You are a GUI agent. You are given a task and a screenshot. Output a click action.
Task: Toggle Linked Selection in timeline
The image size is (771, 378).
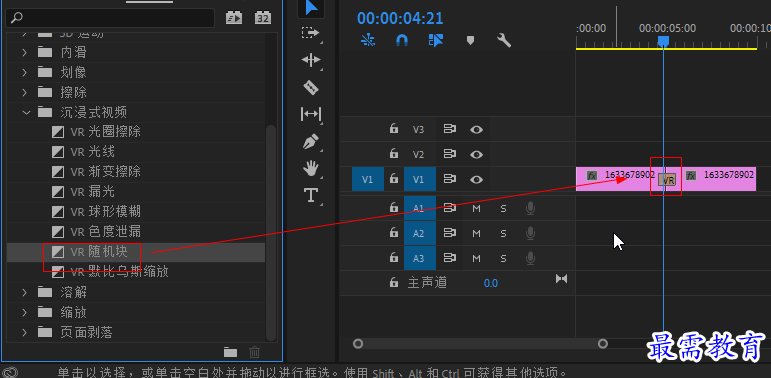[x=436, y=40]
